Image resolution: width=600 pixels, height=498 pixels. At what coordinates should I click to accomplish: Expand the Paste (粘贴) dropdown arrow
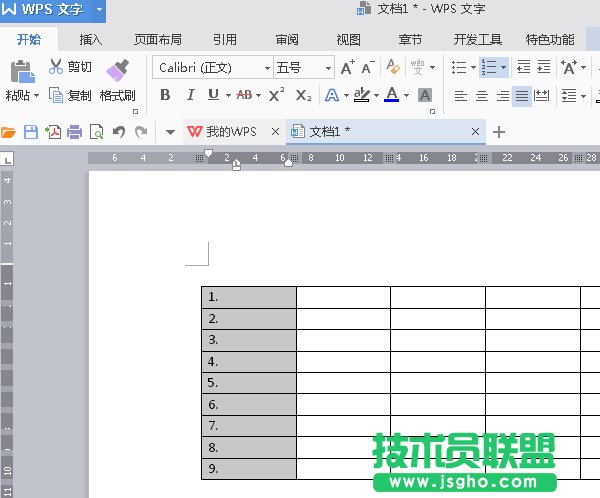[36, 96]
